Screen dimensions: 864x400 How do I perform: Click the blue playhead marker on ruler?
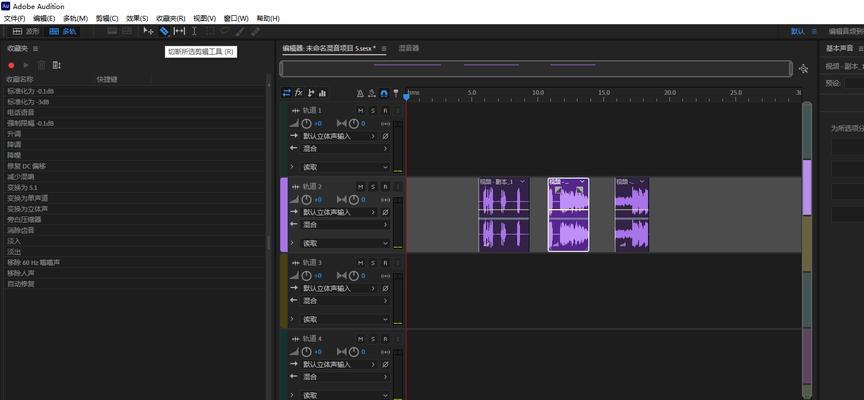click(x=406, y=97)
